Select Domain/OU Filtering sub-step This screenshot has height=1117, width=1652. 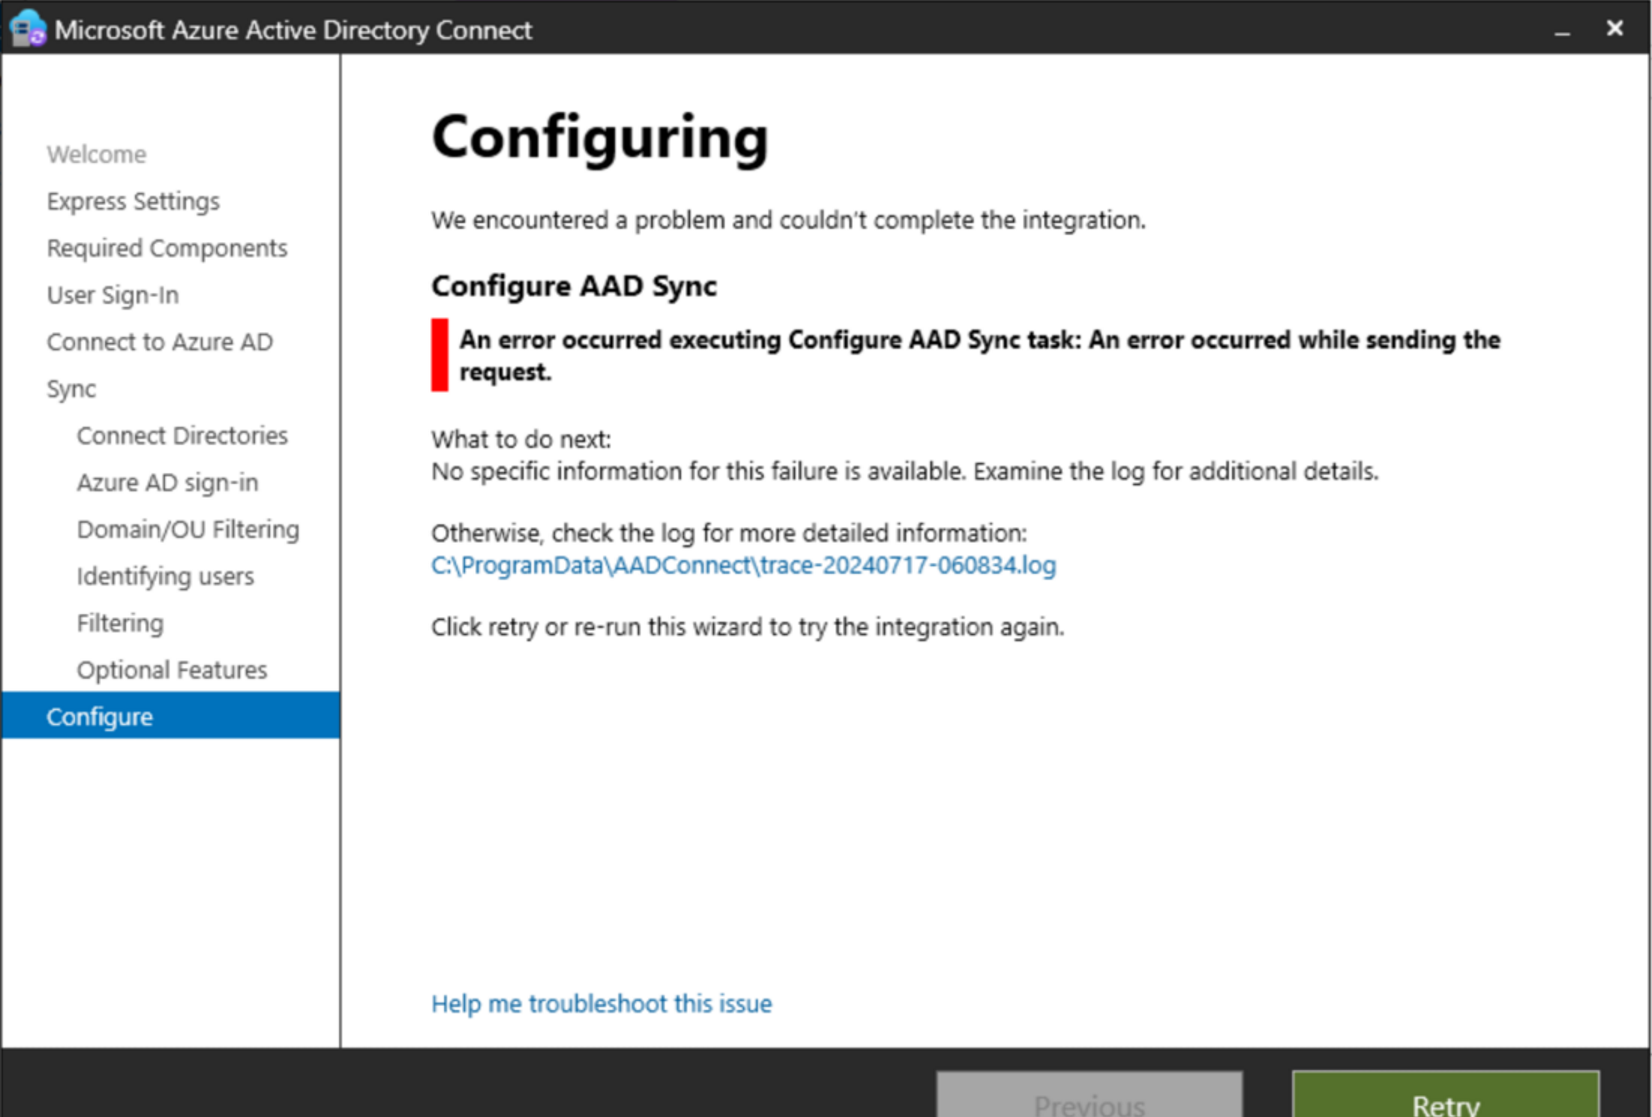click(188, 529)
